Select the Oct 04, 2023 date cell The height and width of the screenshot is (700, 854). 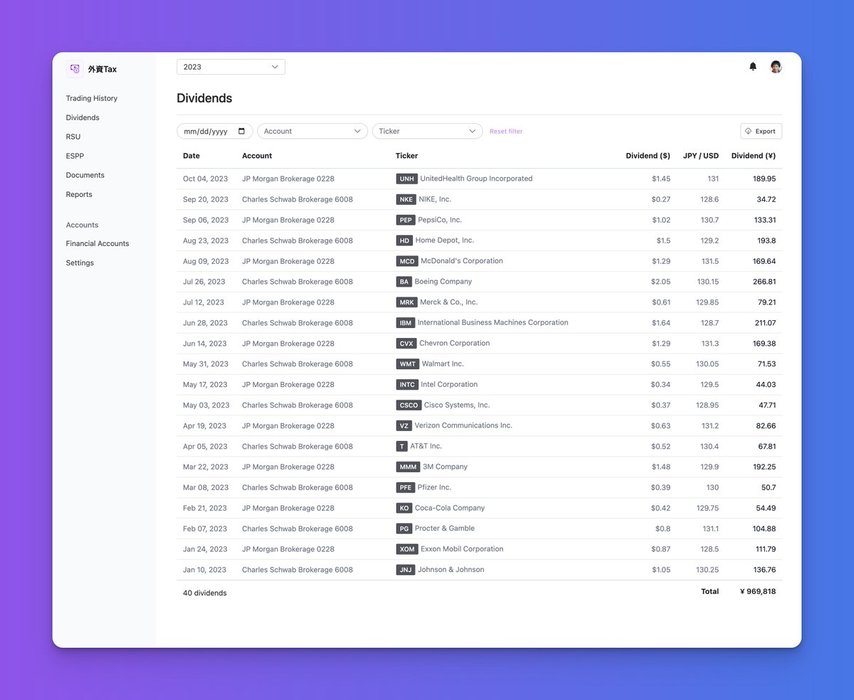[205, 179]
